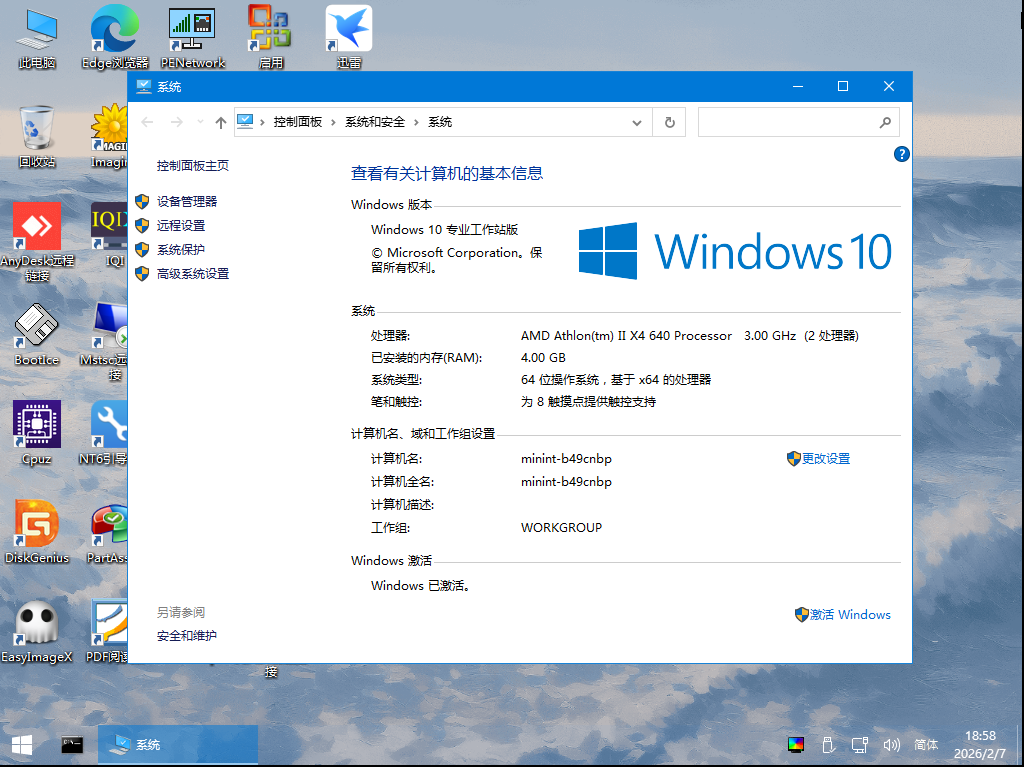Go back to 控制面板主页
The image size is (1024, 767).
pos(194,166)
